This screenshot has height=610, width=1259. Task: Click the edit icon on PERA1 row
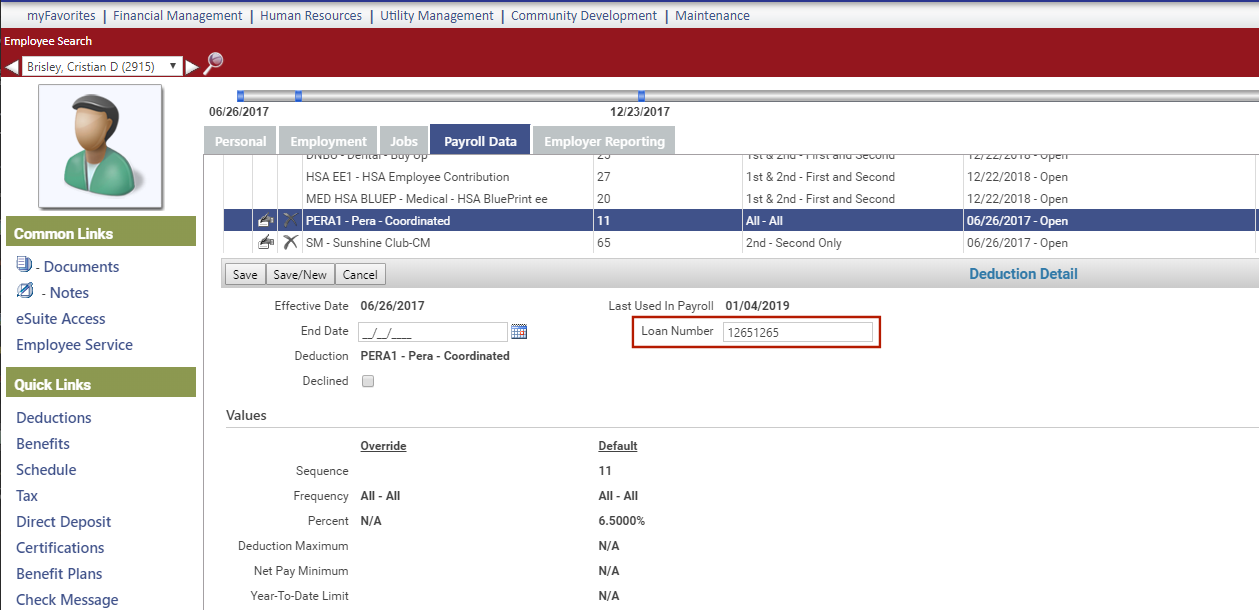[266, 220]
